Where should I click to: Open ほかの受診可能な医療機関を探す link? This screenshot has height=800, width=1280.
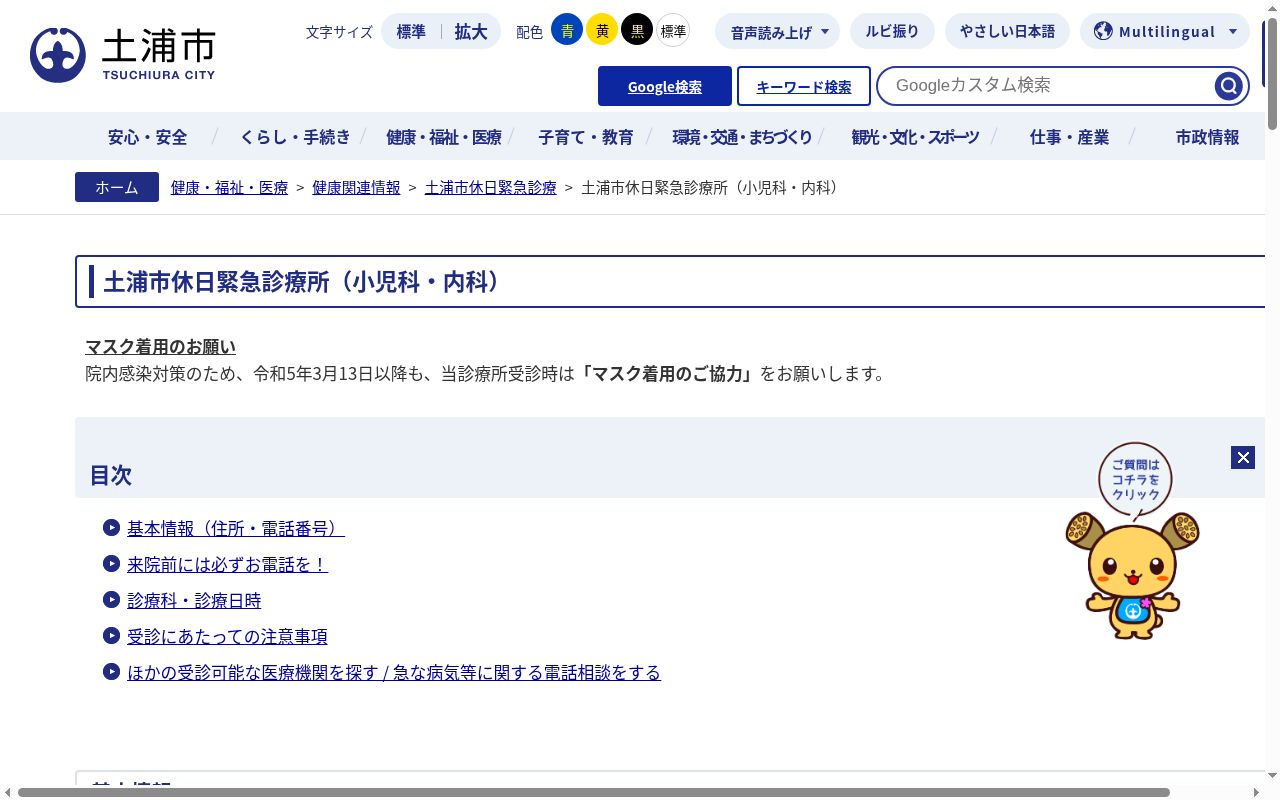(x=394, y=672)
